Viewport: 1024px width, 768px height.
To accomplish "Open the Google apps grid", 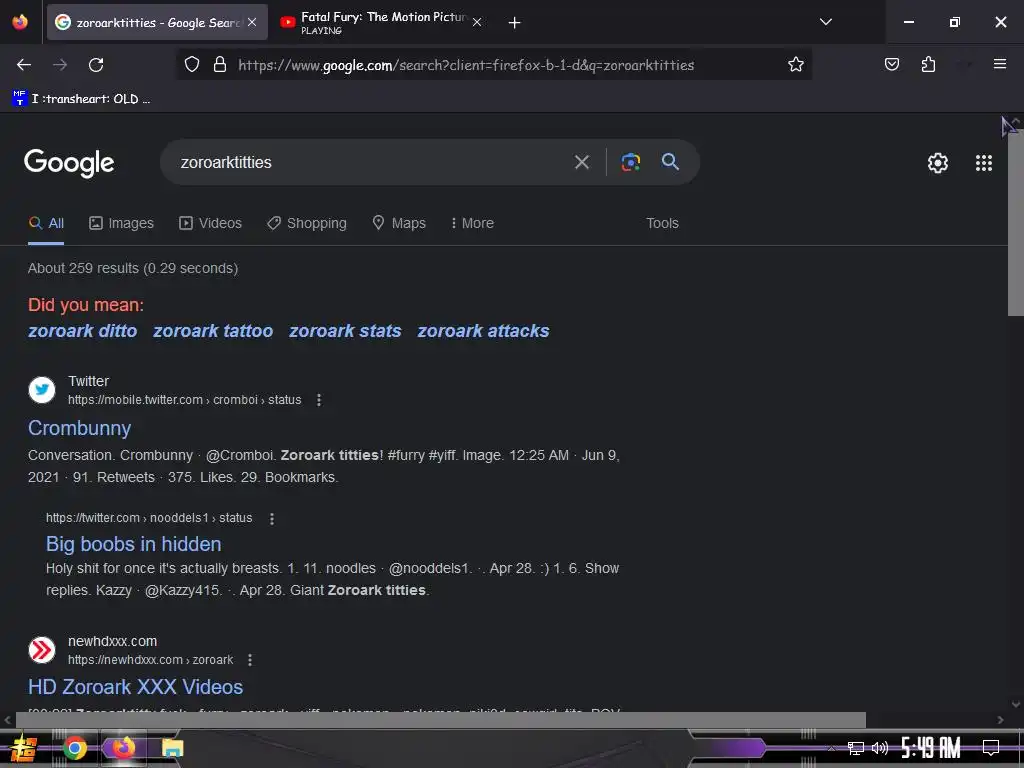I will (984, 163).
